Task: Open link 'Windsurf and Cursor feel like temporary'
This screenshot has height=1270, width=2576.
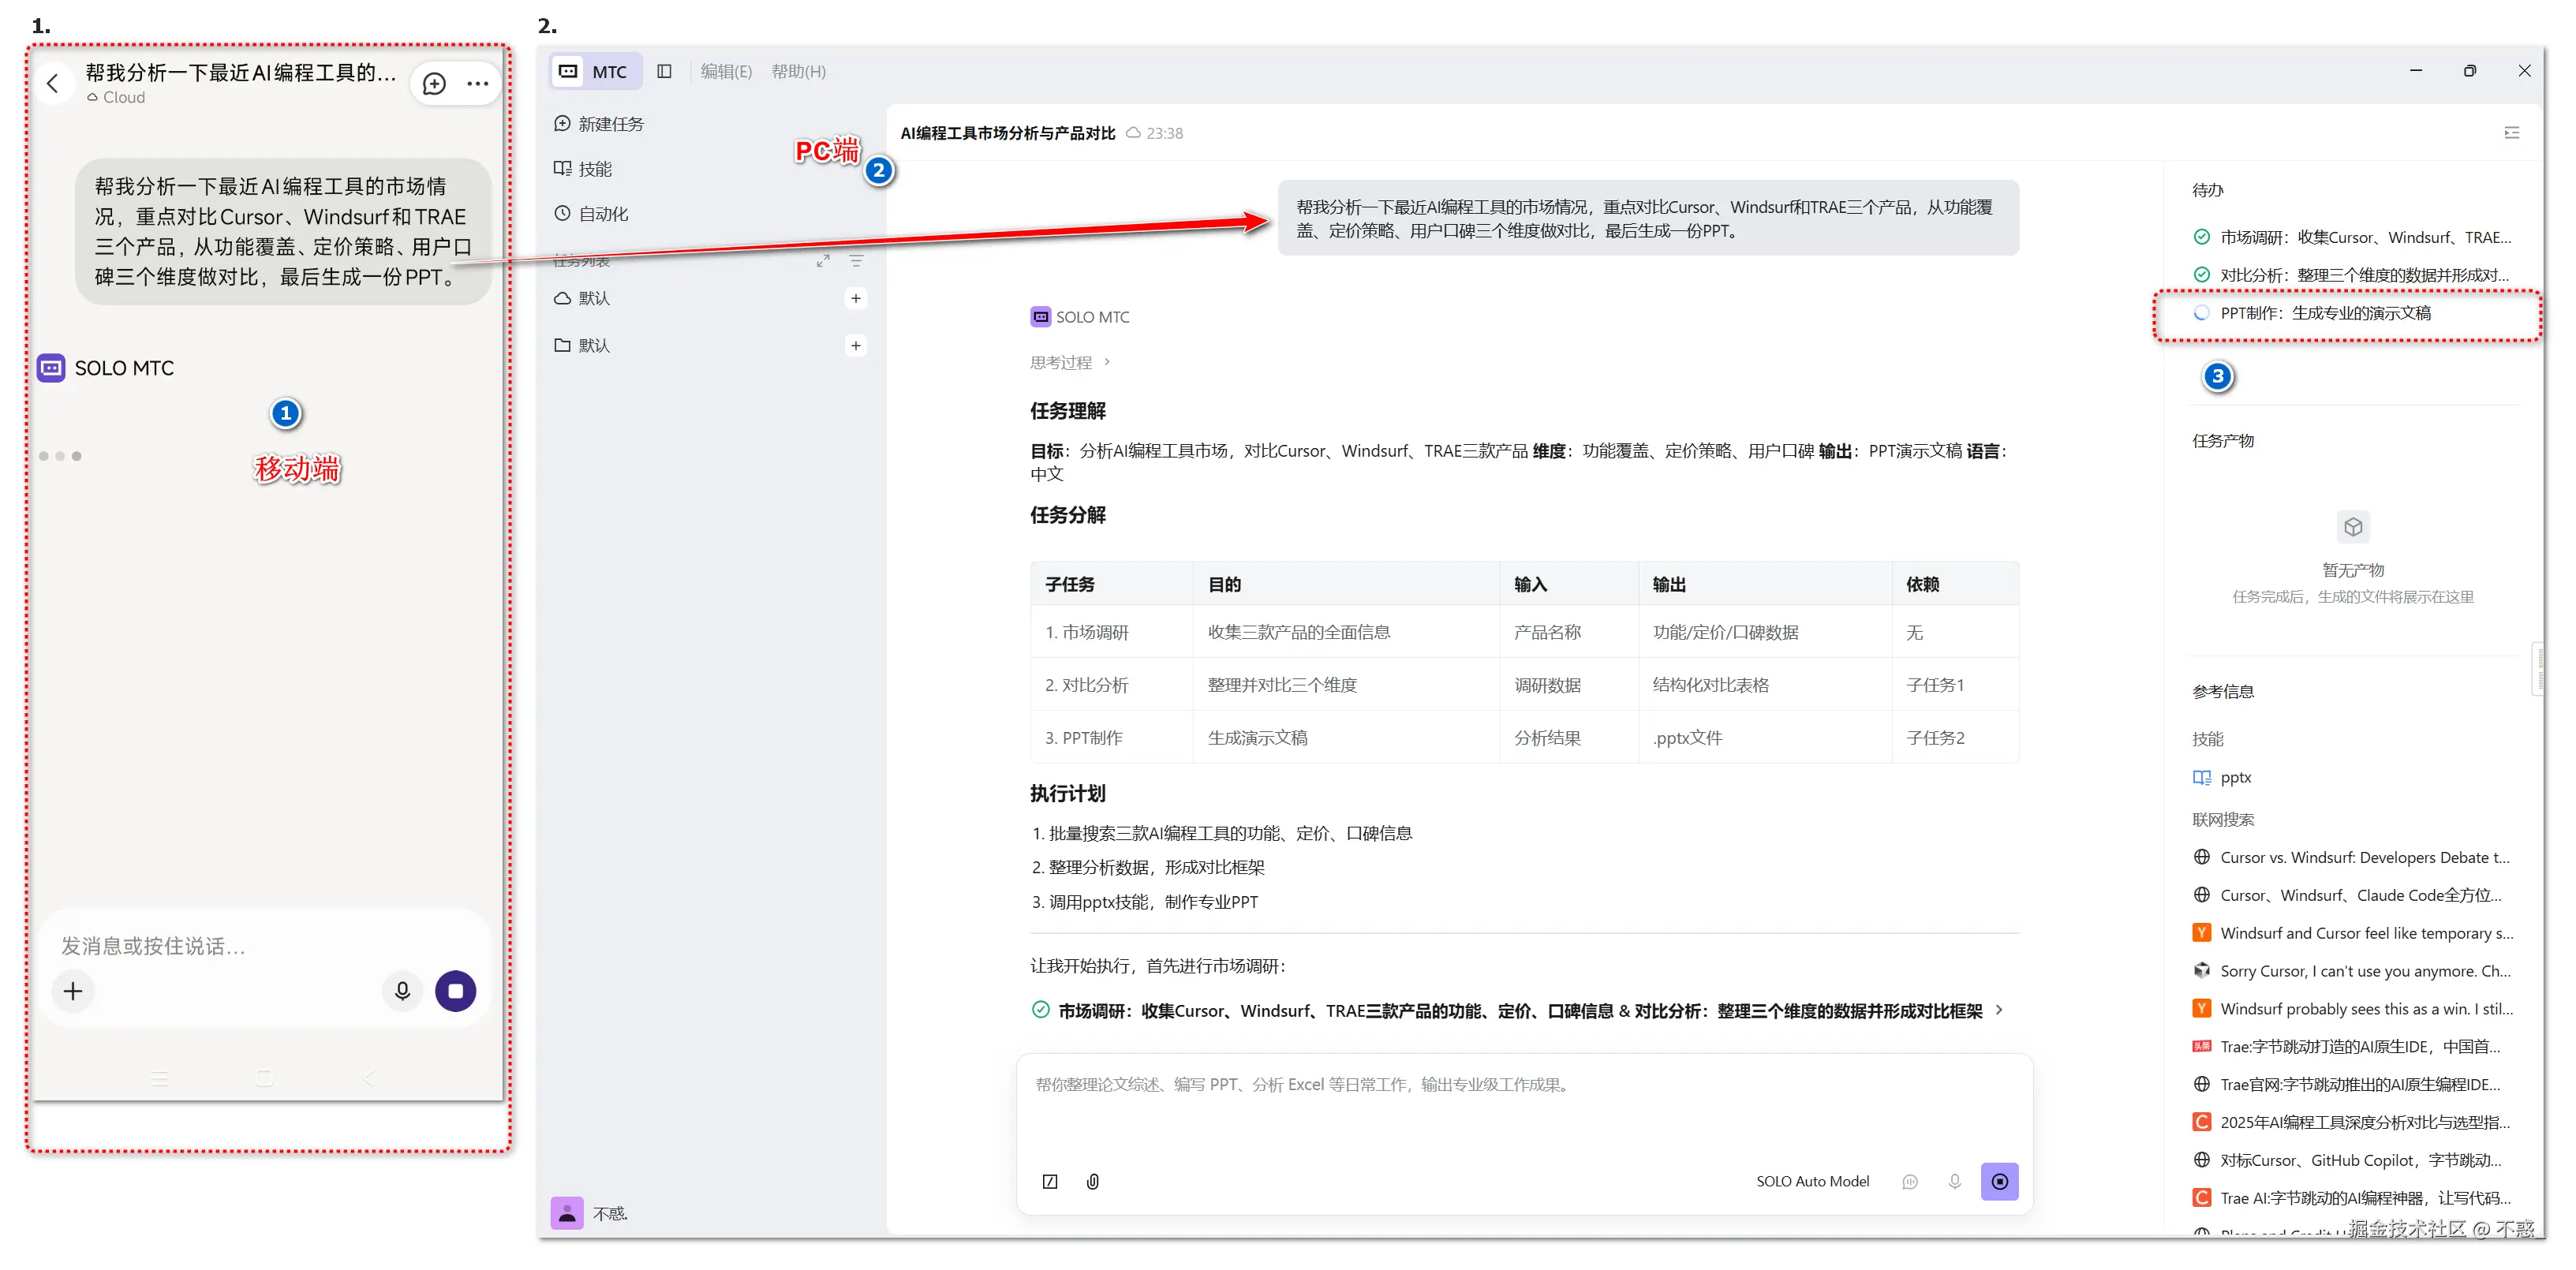Action: (2353, 933)
